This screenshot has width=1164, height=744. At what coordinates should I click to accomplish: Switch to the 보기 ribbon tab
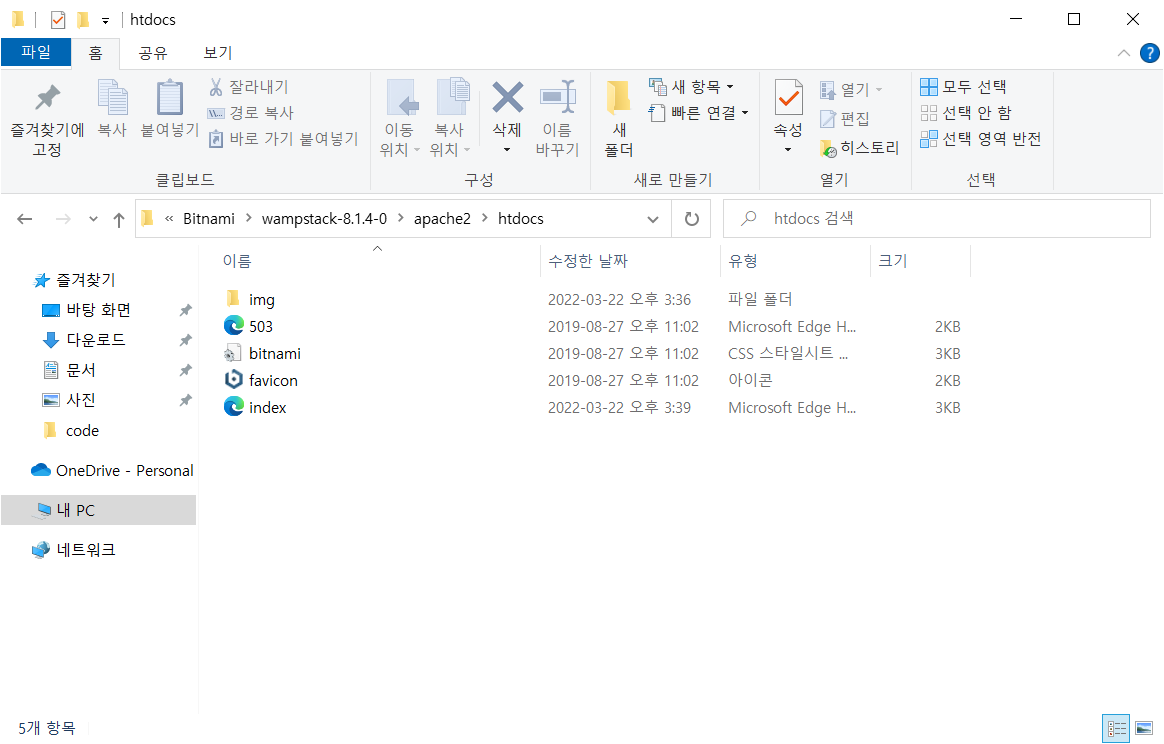[217, 52]
